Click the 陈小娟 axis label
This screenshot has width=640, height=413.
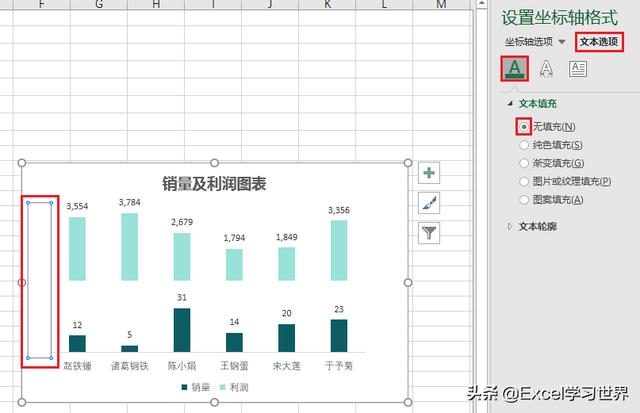point(182,366)
